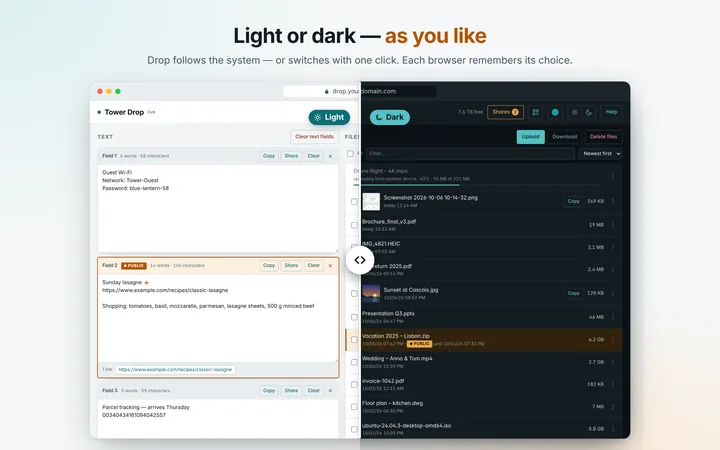Open Sunset at Cascais thumbnail preview
720x450 pixels.
click(371, 293)
